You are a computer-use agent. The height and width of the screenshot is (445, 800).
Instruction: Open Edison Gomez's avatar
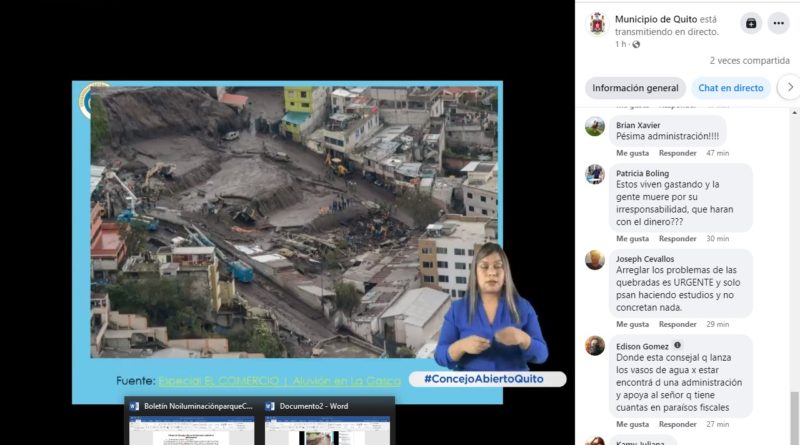click(x=595, y=346)
